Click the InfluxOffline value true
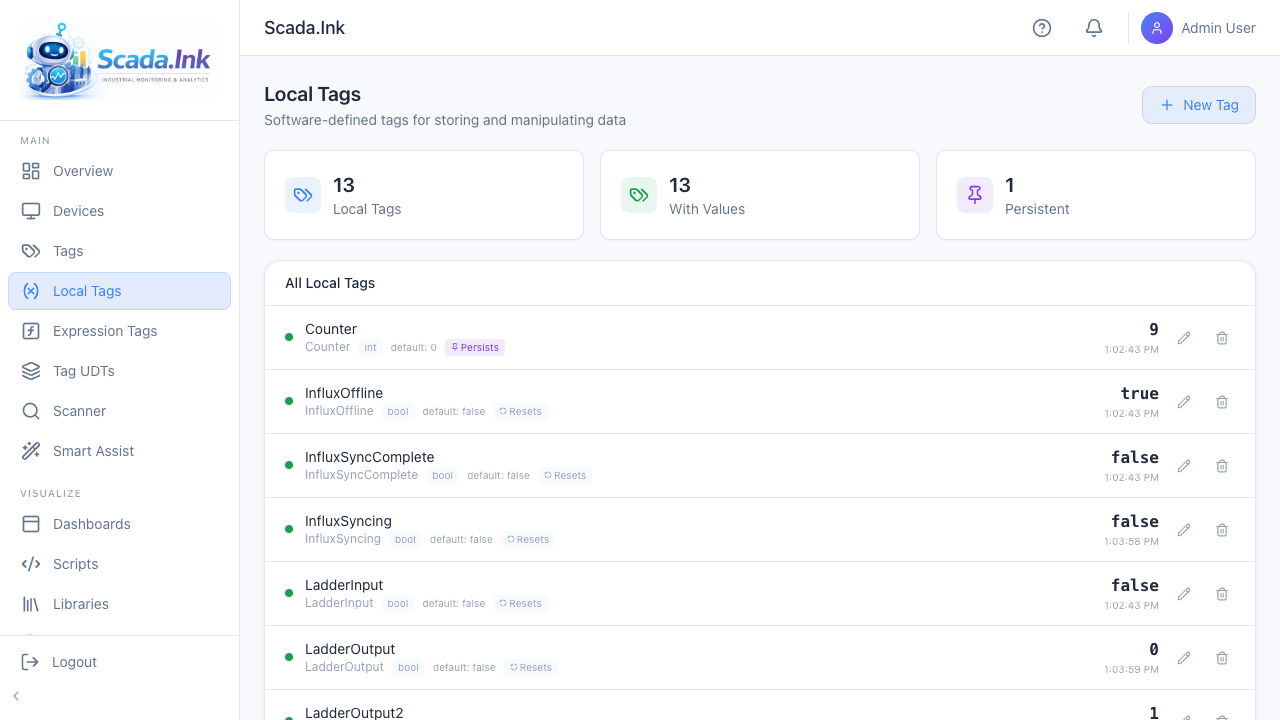The width and height of the screenshot is (1280, 720). (x=1140, y=393)
